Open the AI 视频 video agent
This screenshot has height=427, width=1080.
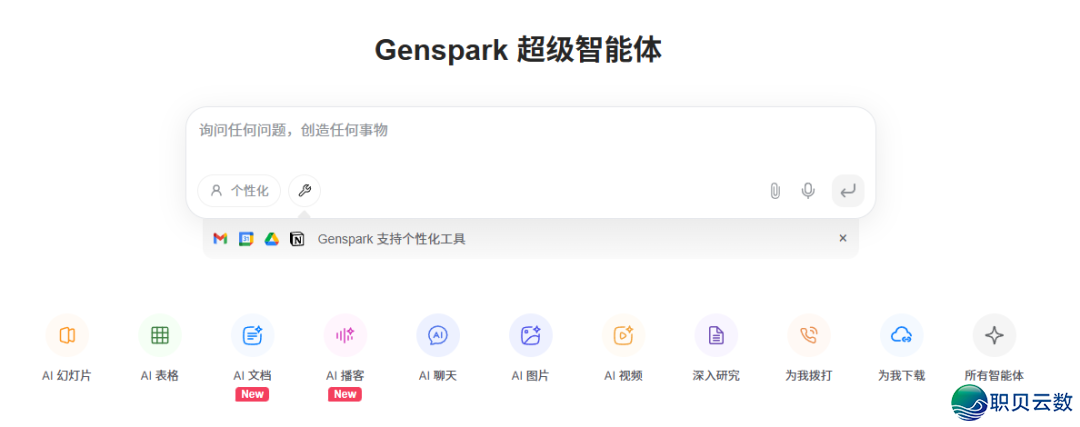pos(623,336)
